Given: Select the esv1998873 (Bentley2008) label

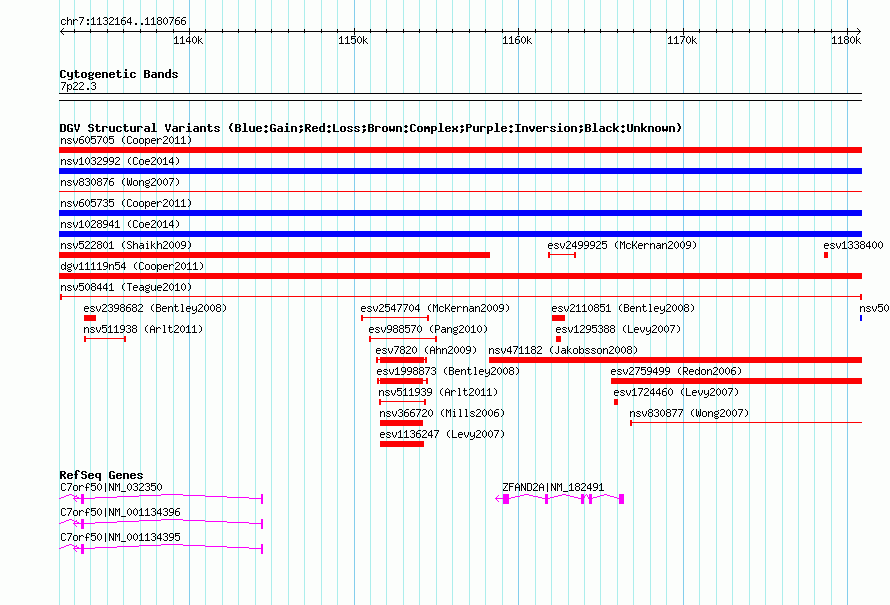Looking at the screenshot, I should click(448, 371).
